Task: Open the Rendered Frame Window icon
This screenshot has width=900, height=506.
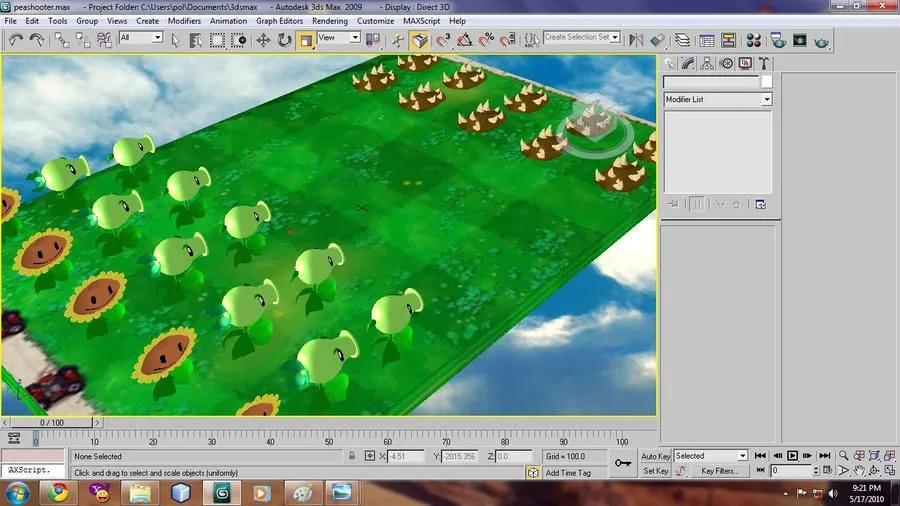Action: [x=800, y=40]
